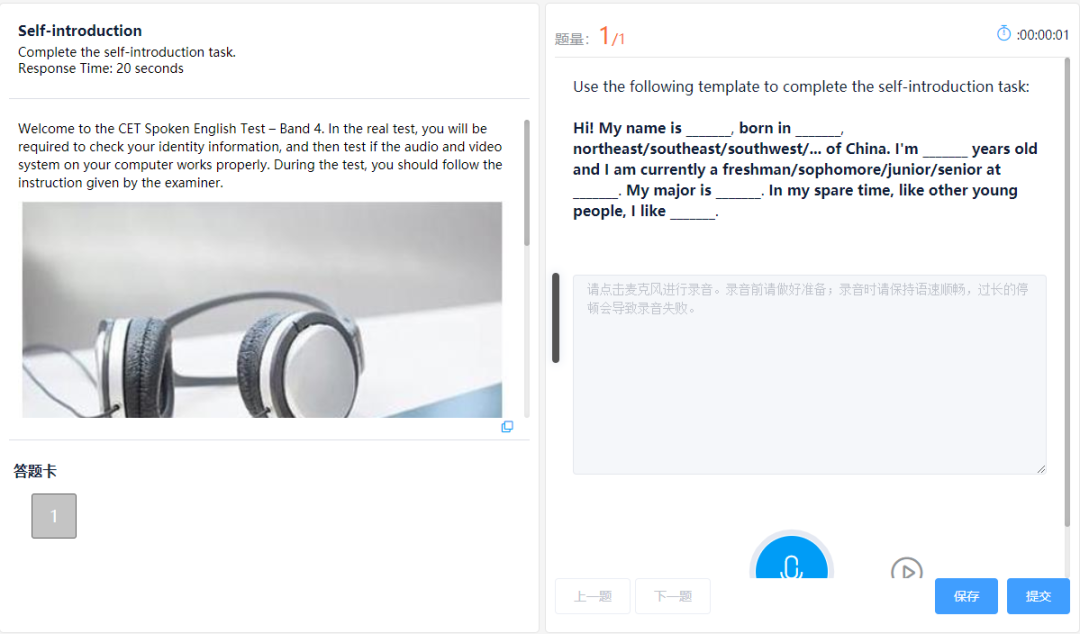Start recording with the blue microphone button
The height and width of the screenshot is (634, 1080).
[791, 558]
